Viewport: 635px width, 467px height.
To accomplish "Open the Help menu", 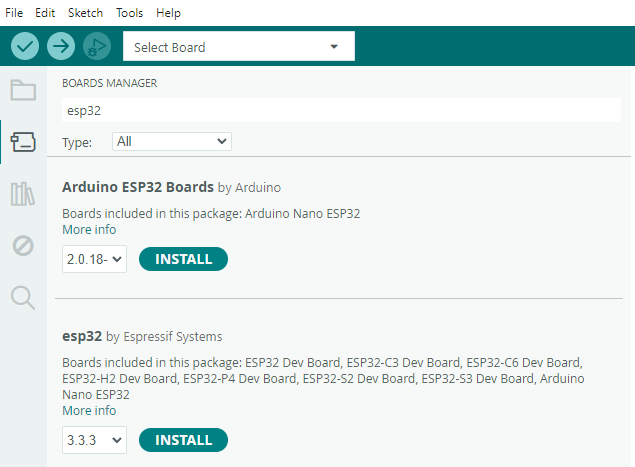I will tap(168, 13).
